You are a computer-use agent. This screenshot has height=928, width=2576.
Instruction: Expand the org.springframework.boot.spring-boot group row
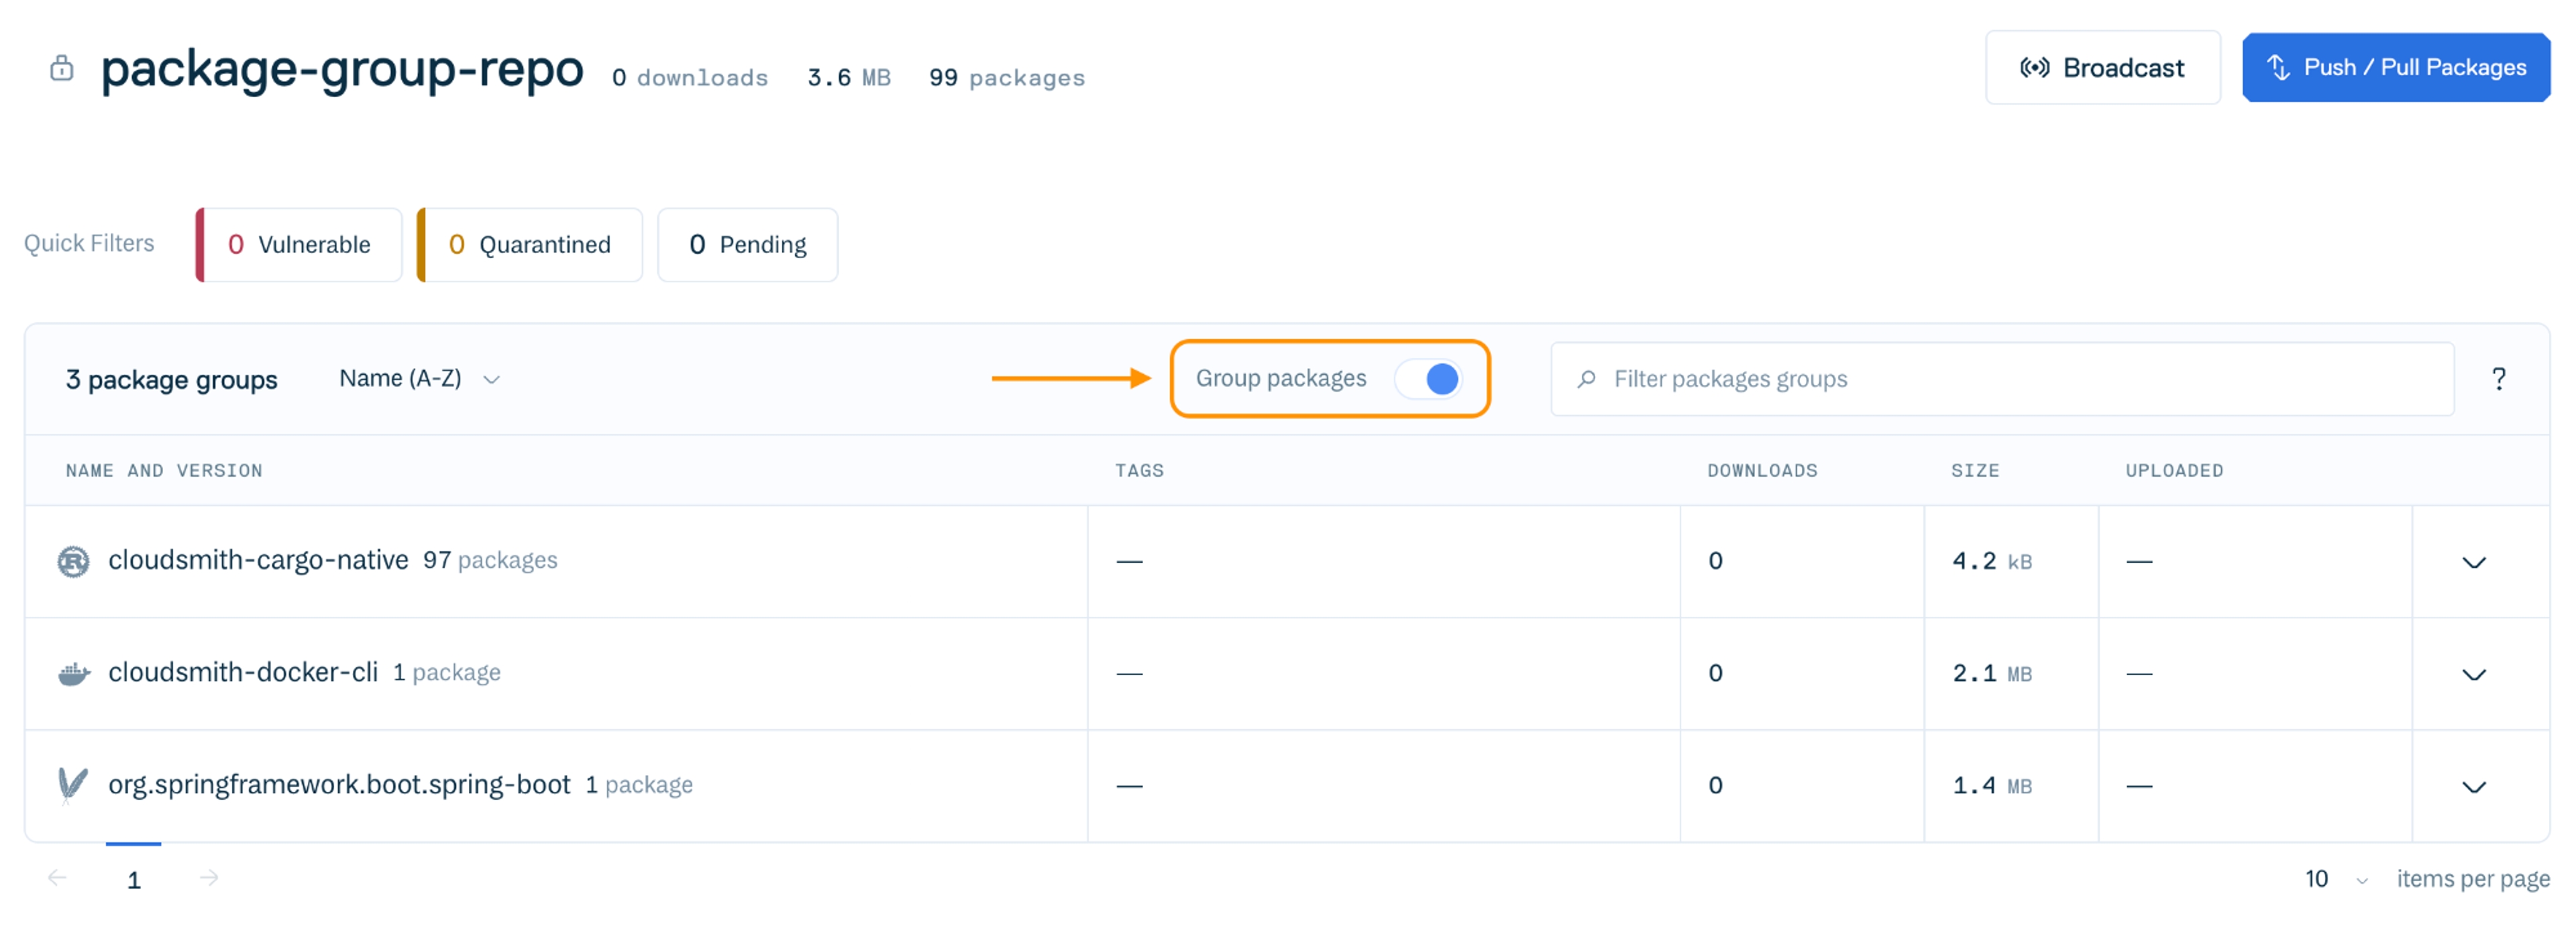click(x=2473, y=786)
